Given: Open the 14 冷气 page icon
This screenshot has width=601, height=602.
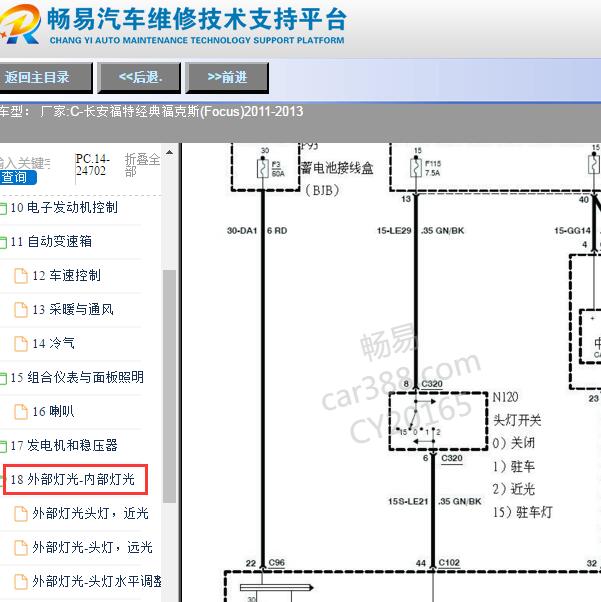Looking at the screenshot, I should click(21, 344).
